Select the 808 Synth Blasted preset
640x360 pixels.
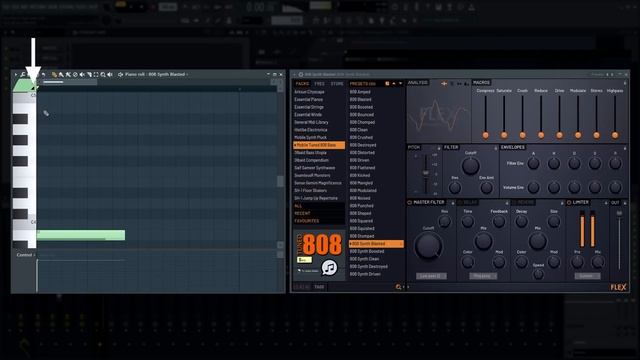click(x=376, y=244)
